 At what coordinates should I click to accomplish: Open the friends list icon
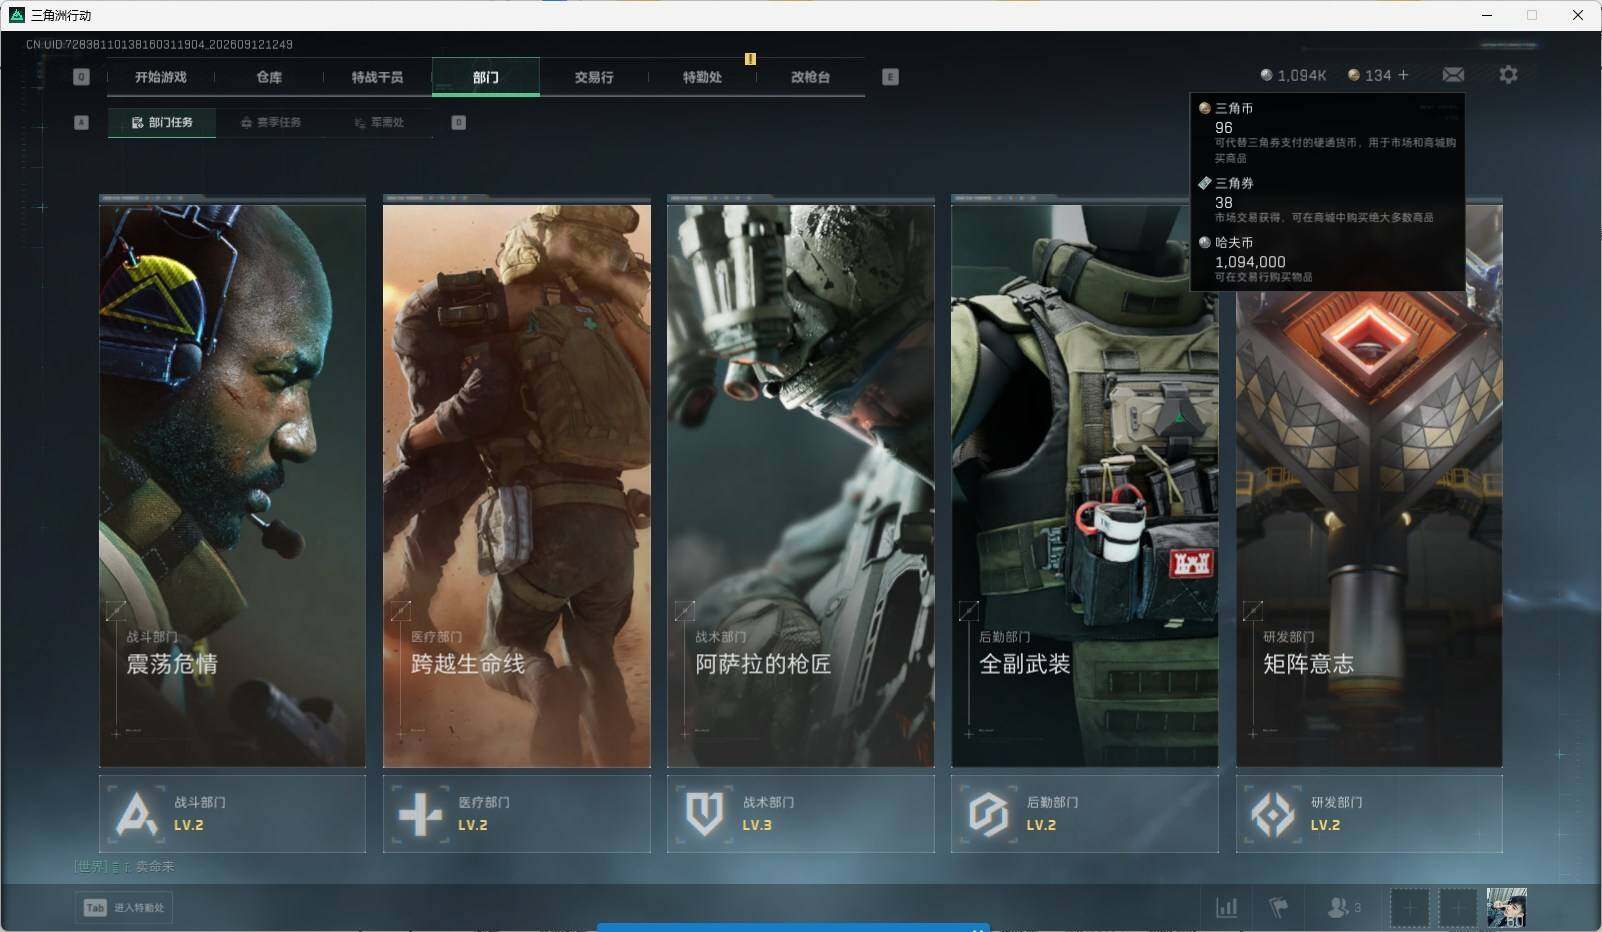pyautogui.click(x=1337, y=907)
